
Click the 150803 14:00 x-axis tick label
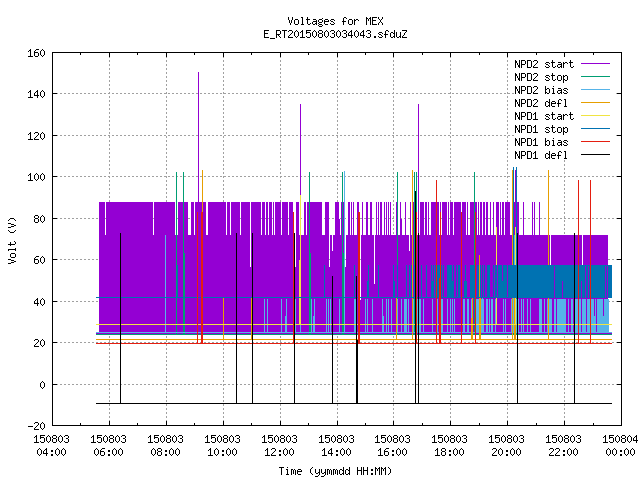tap(336, 446)
